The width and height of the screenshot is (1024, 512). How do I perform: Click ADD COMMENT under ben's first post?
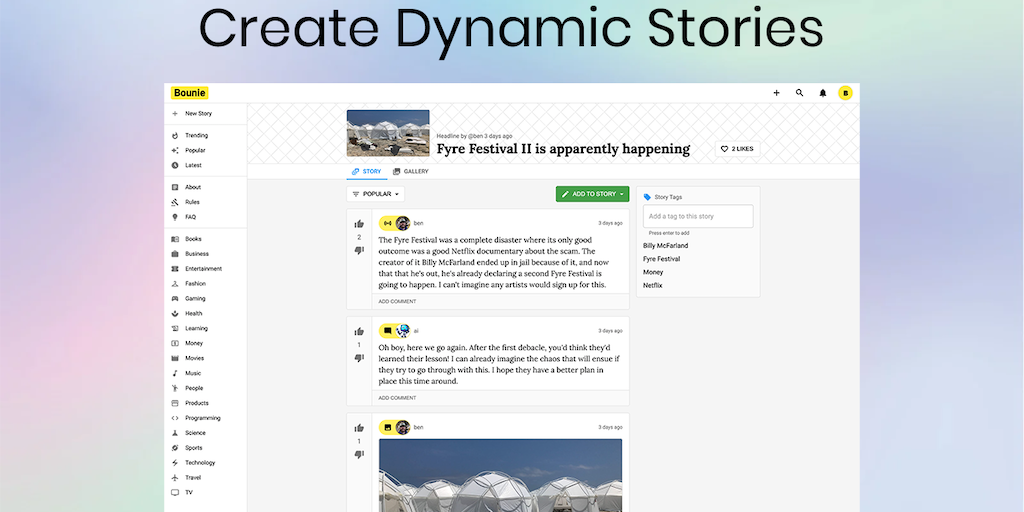tap(397, 302)
